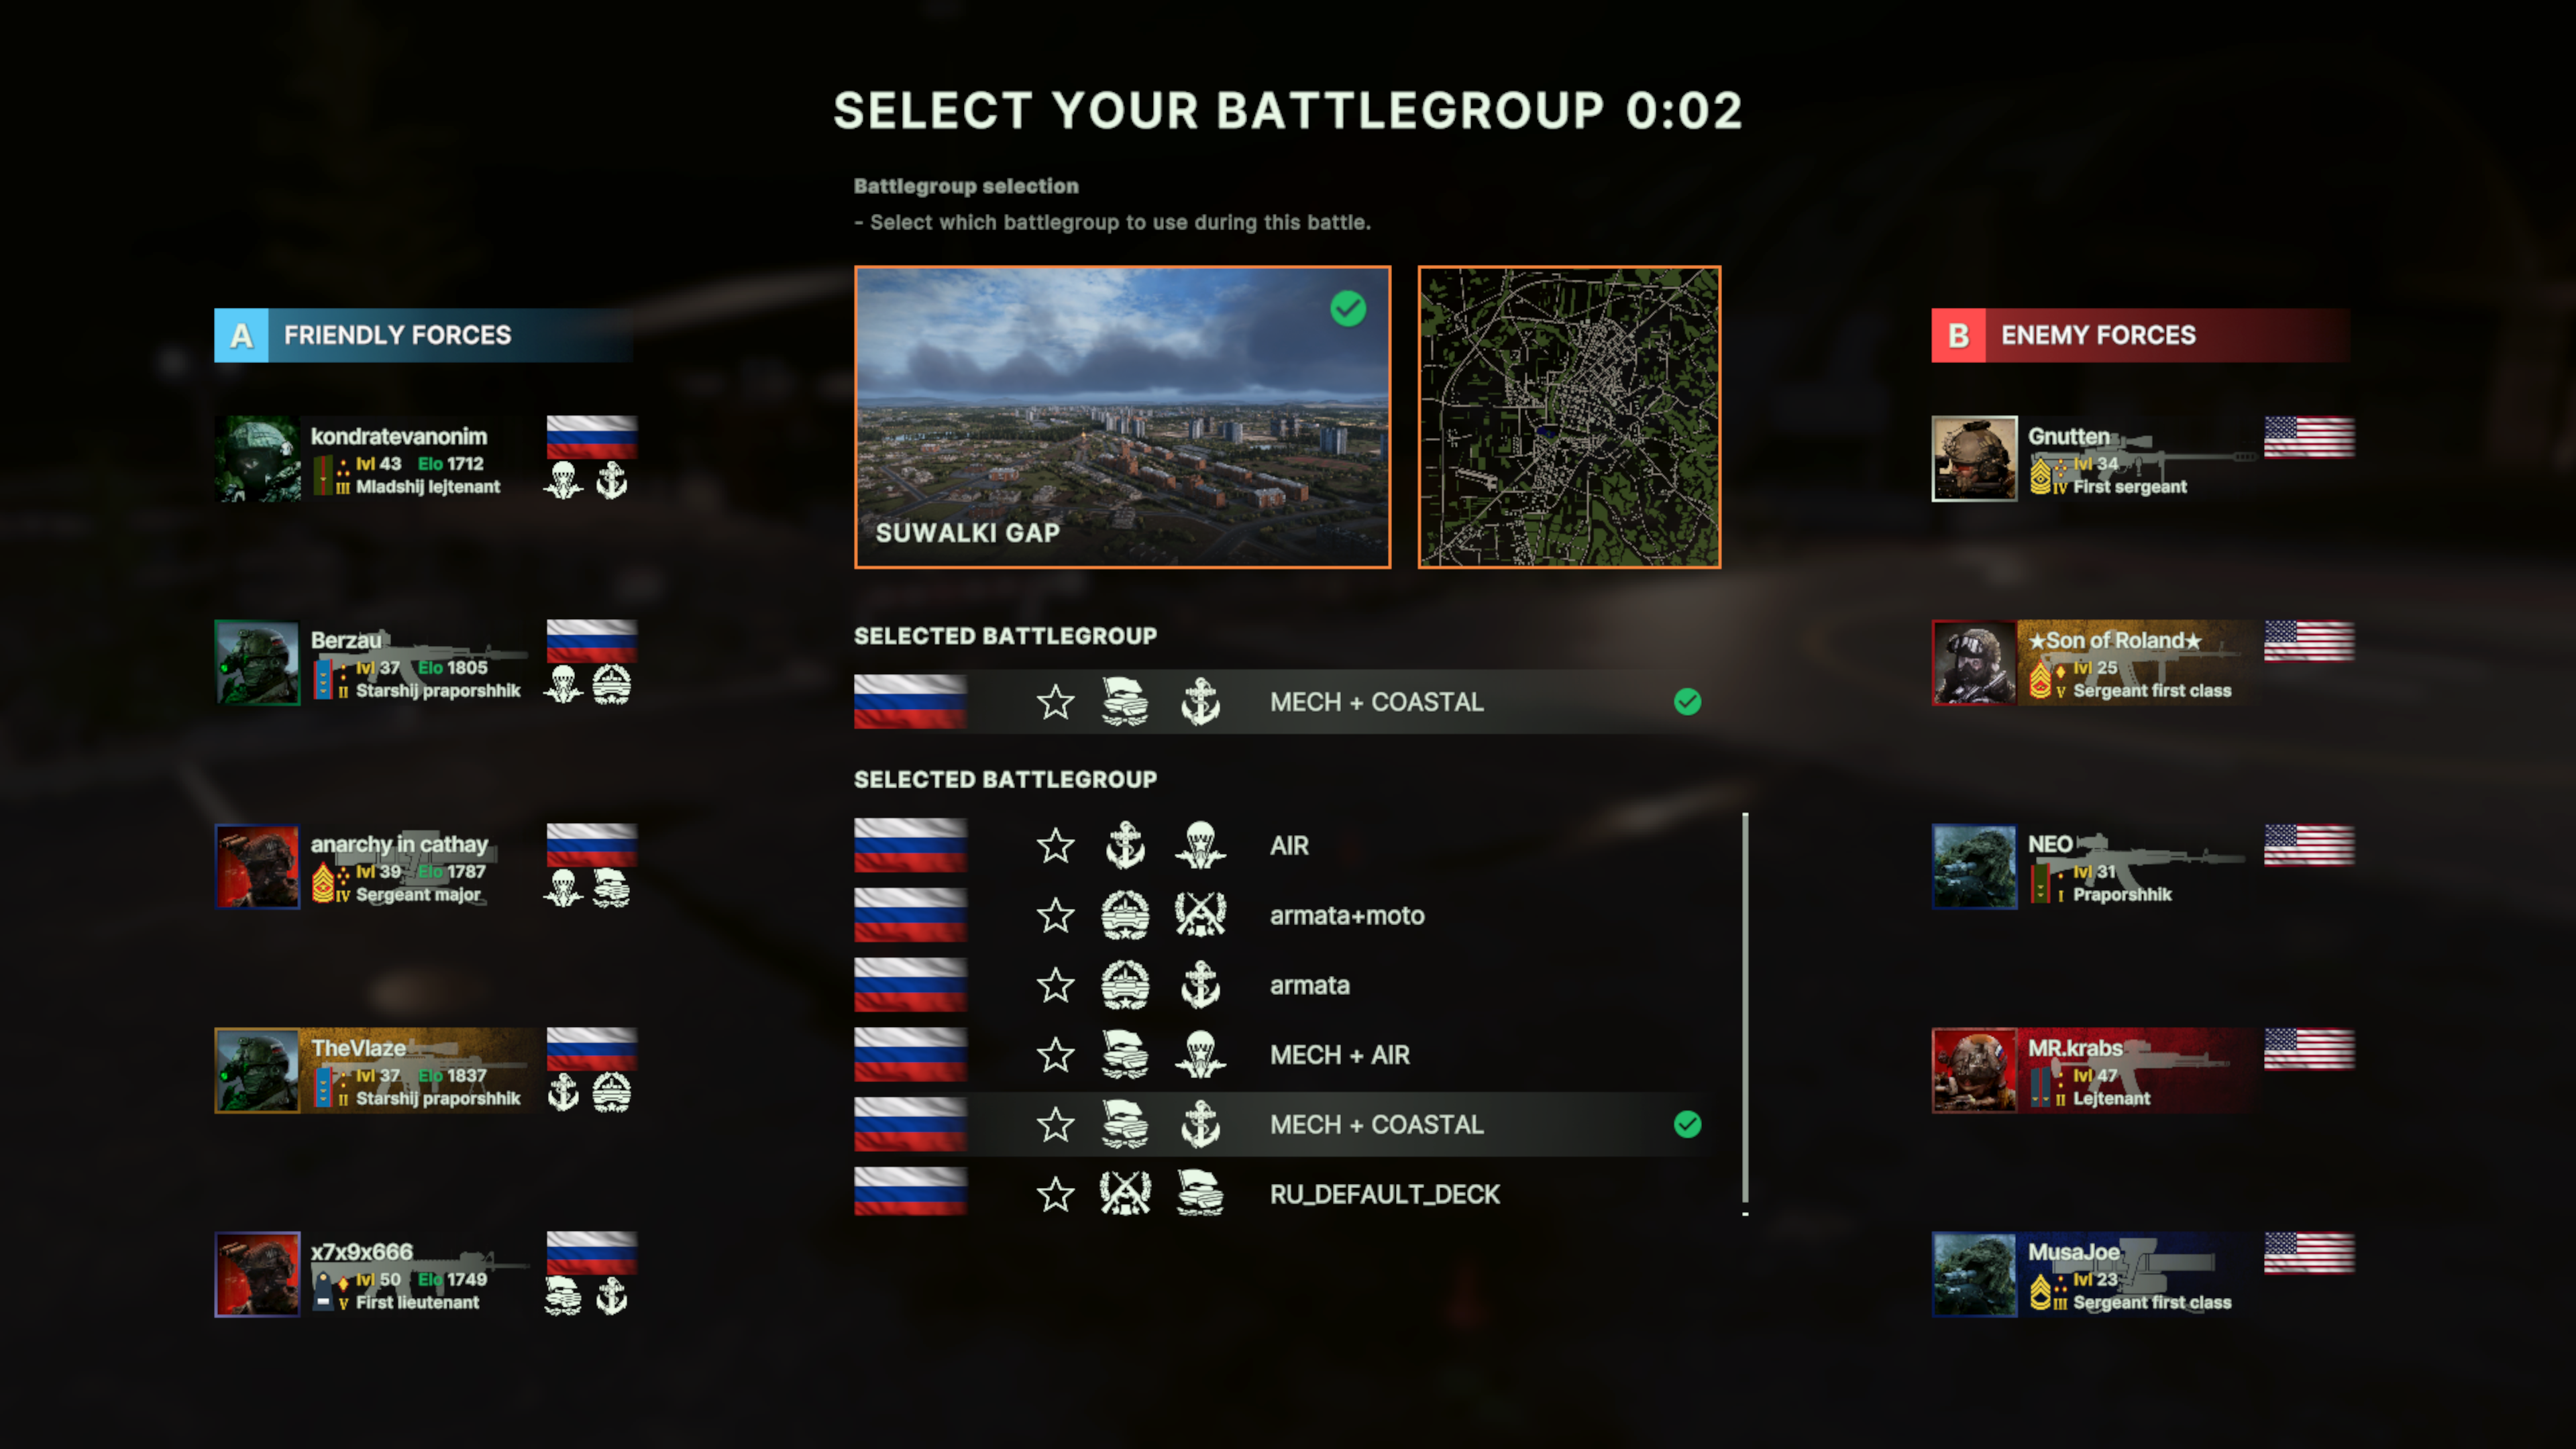Click the paratrooper icon in MECH + AIR row
The height and width of the screenshot is (1449, 2576).
pyautogui.click(x=1200, y=1055)
